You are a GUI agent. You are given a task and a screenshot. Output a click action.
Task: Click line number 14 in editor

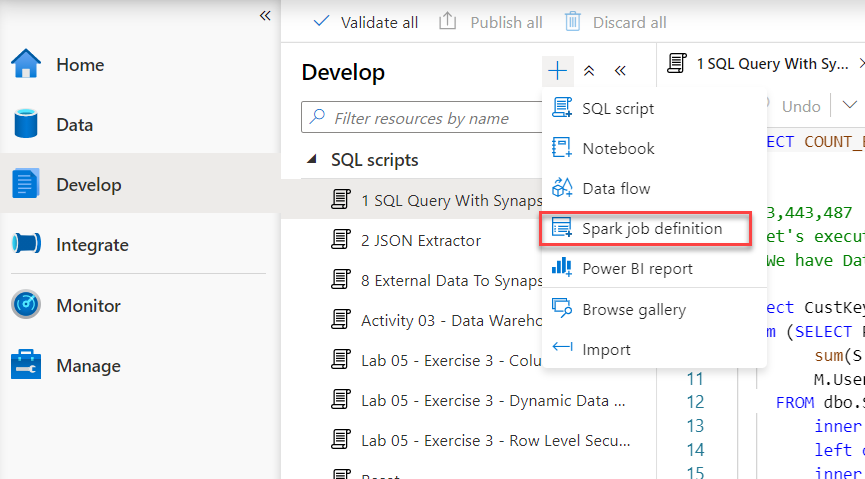coord(695,450)
